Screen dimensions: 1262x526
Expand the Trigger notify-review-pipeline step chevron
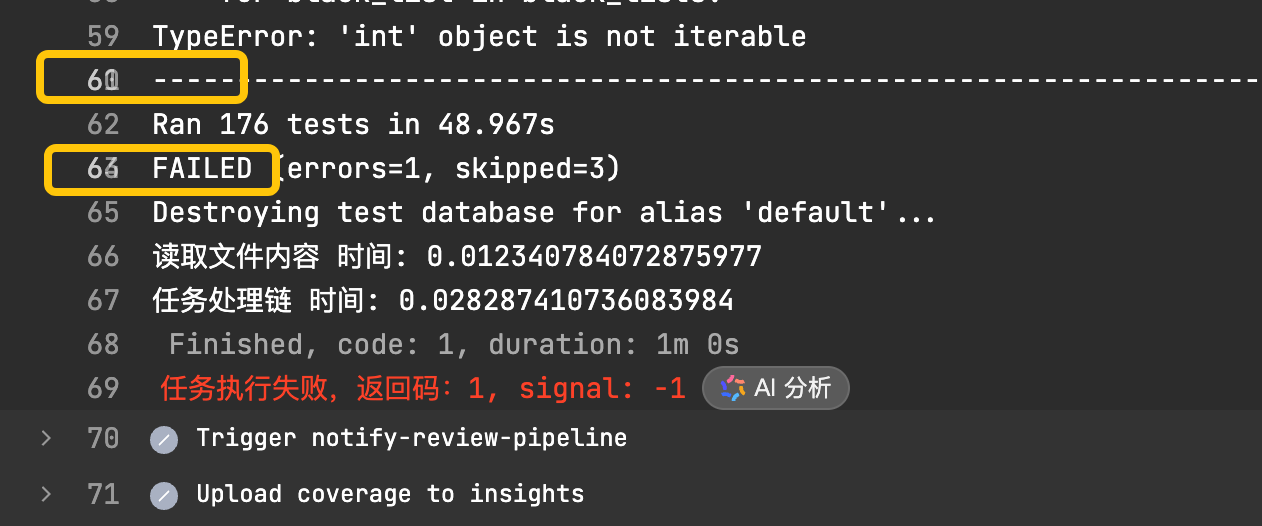click(45, 438)
